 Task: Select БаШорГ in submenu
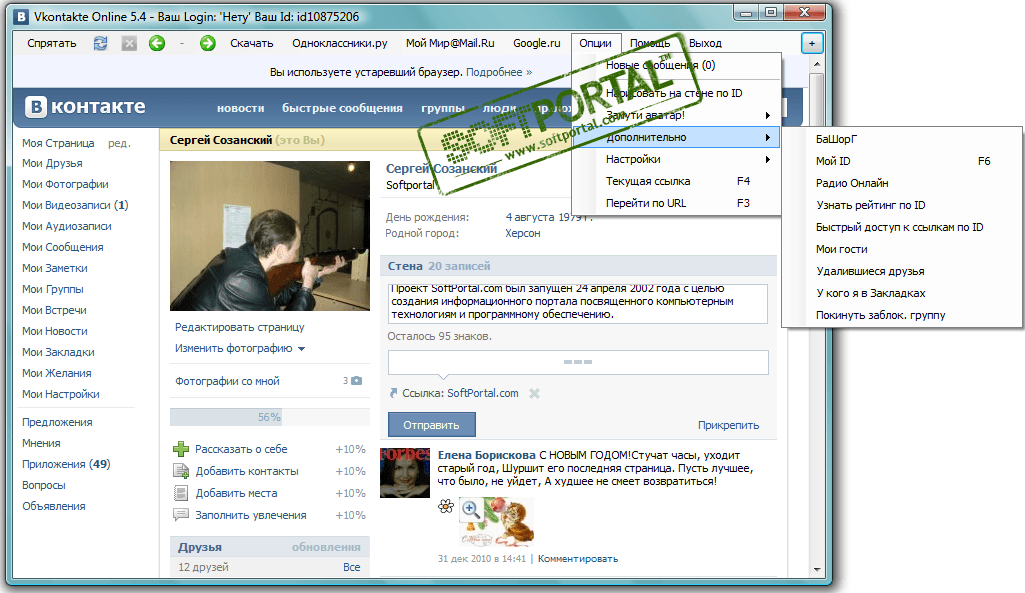(902, 139)
